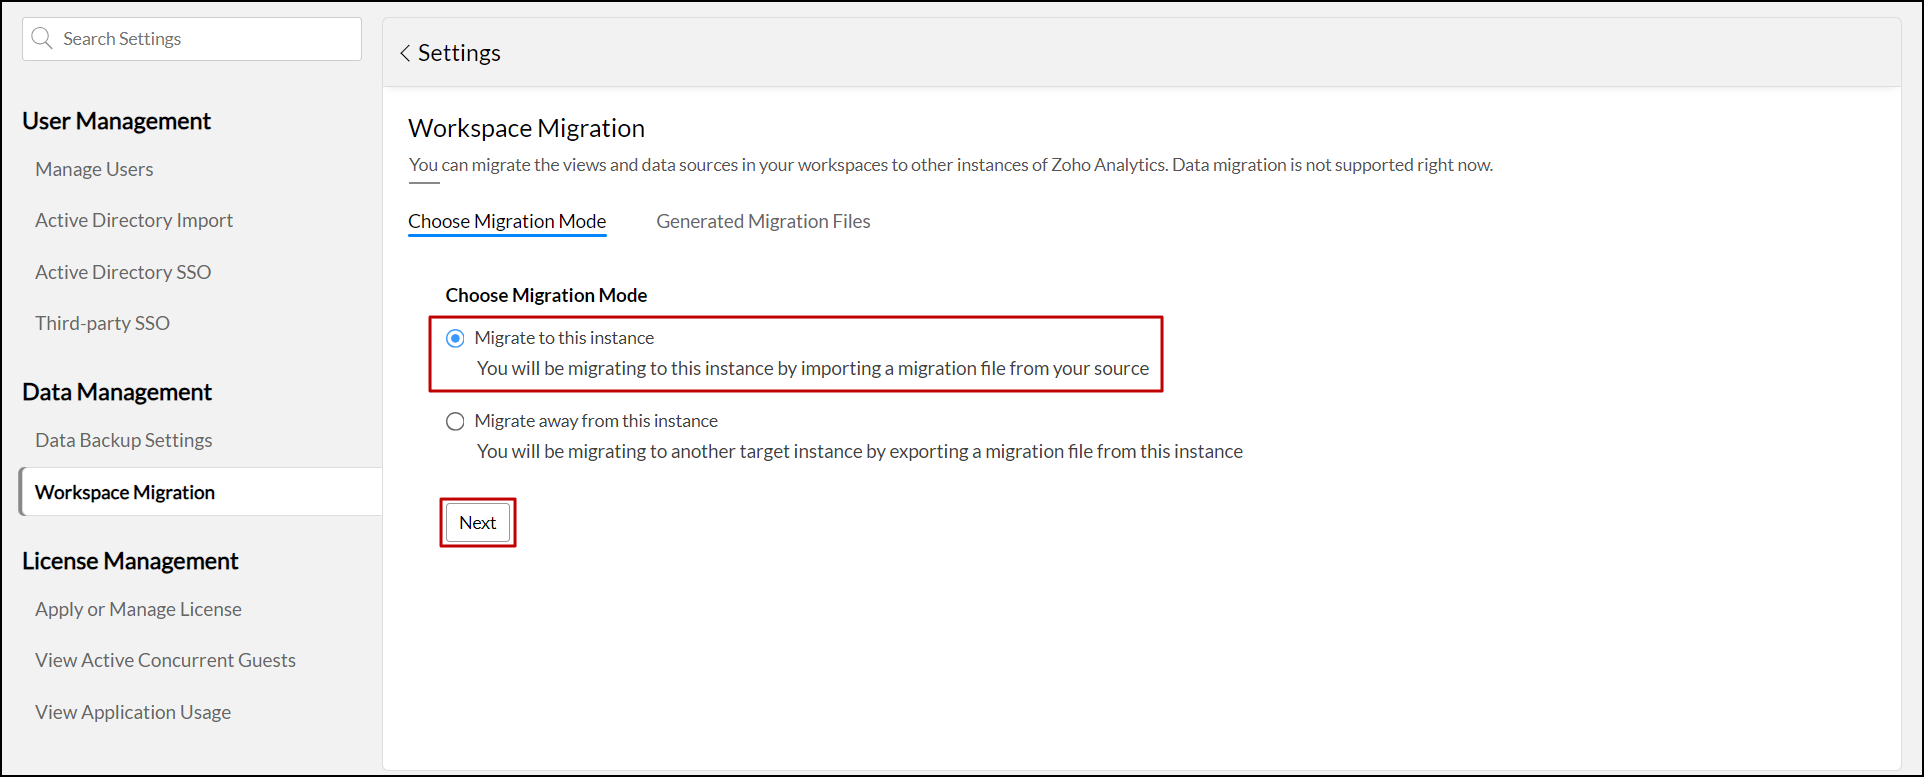View Active Concurrent Guests page
This screenshot has height=777, width=1924.
pyautogui.click(x=165, y=660)
